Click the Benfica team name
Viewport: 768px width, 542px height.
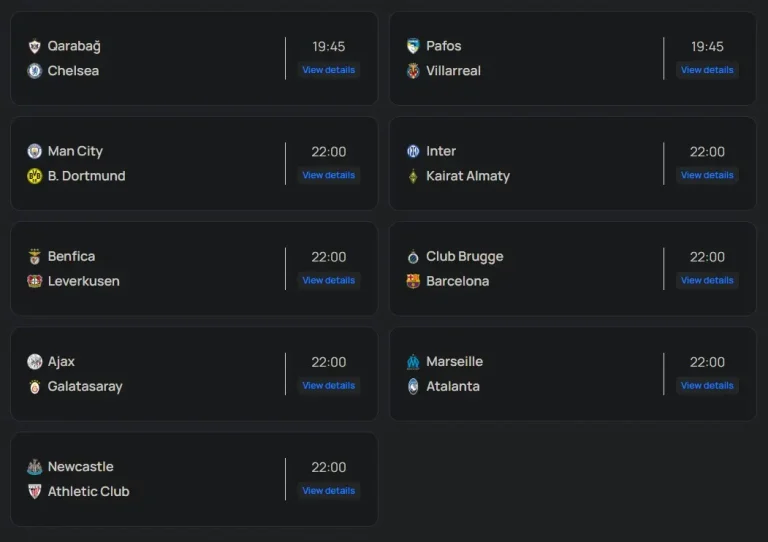pos(71,256)
